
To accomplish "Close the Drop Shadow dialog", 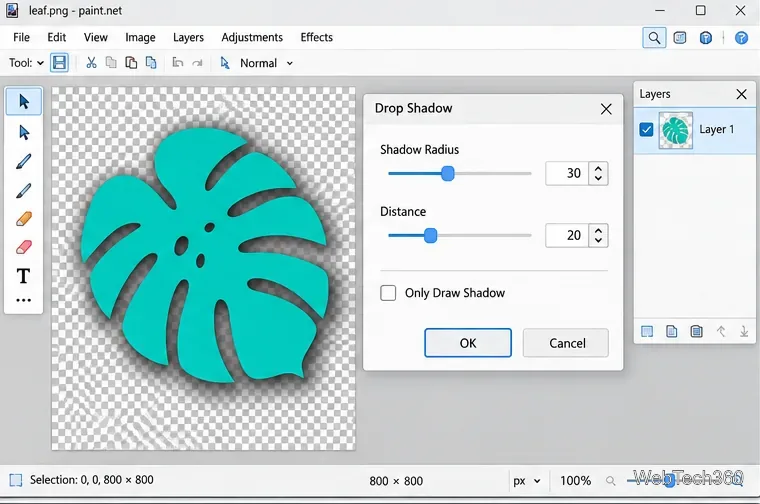I will 606,109.
